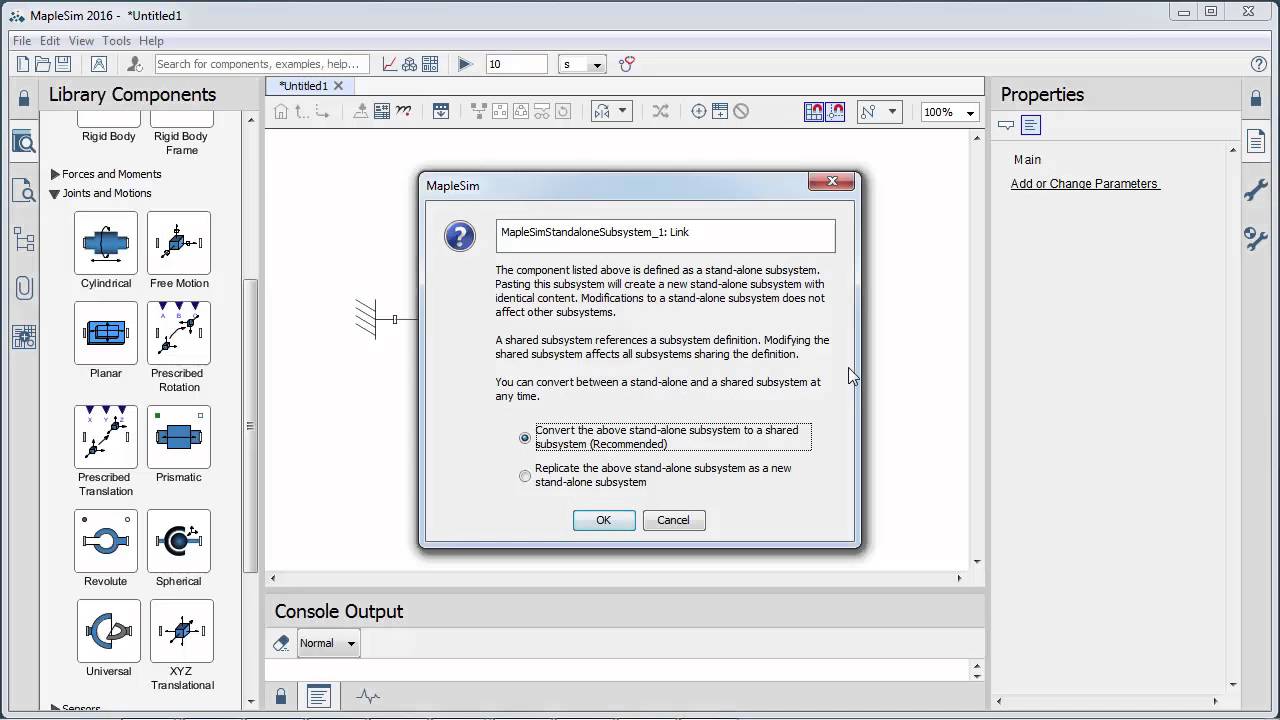Open a file using the folder icon
1280x720 pixels.
coord(43,64)
